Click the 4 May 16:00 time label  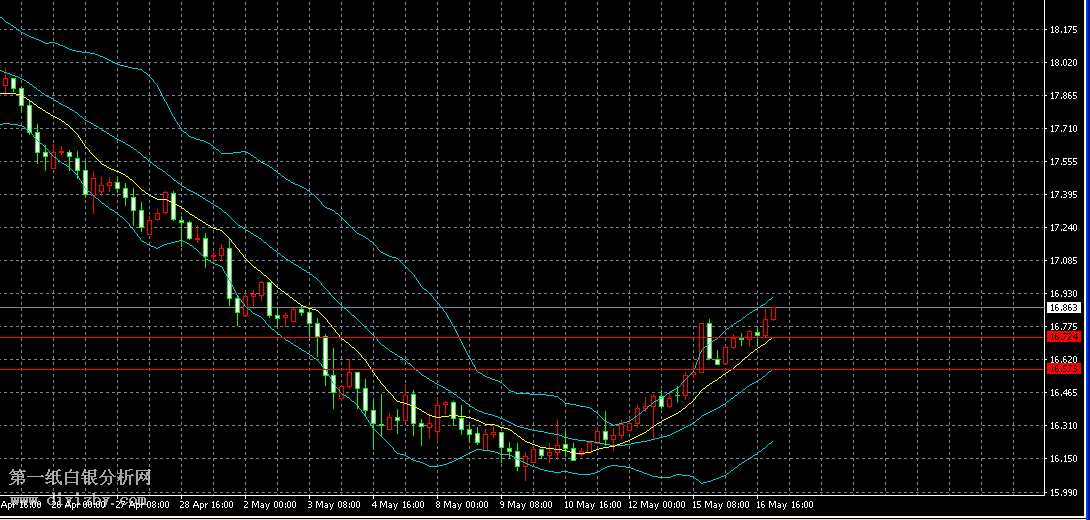[397, 505]
